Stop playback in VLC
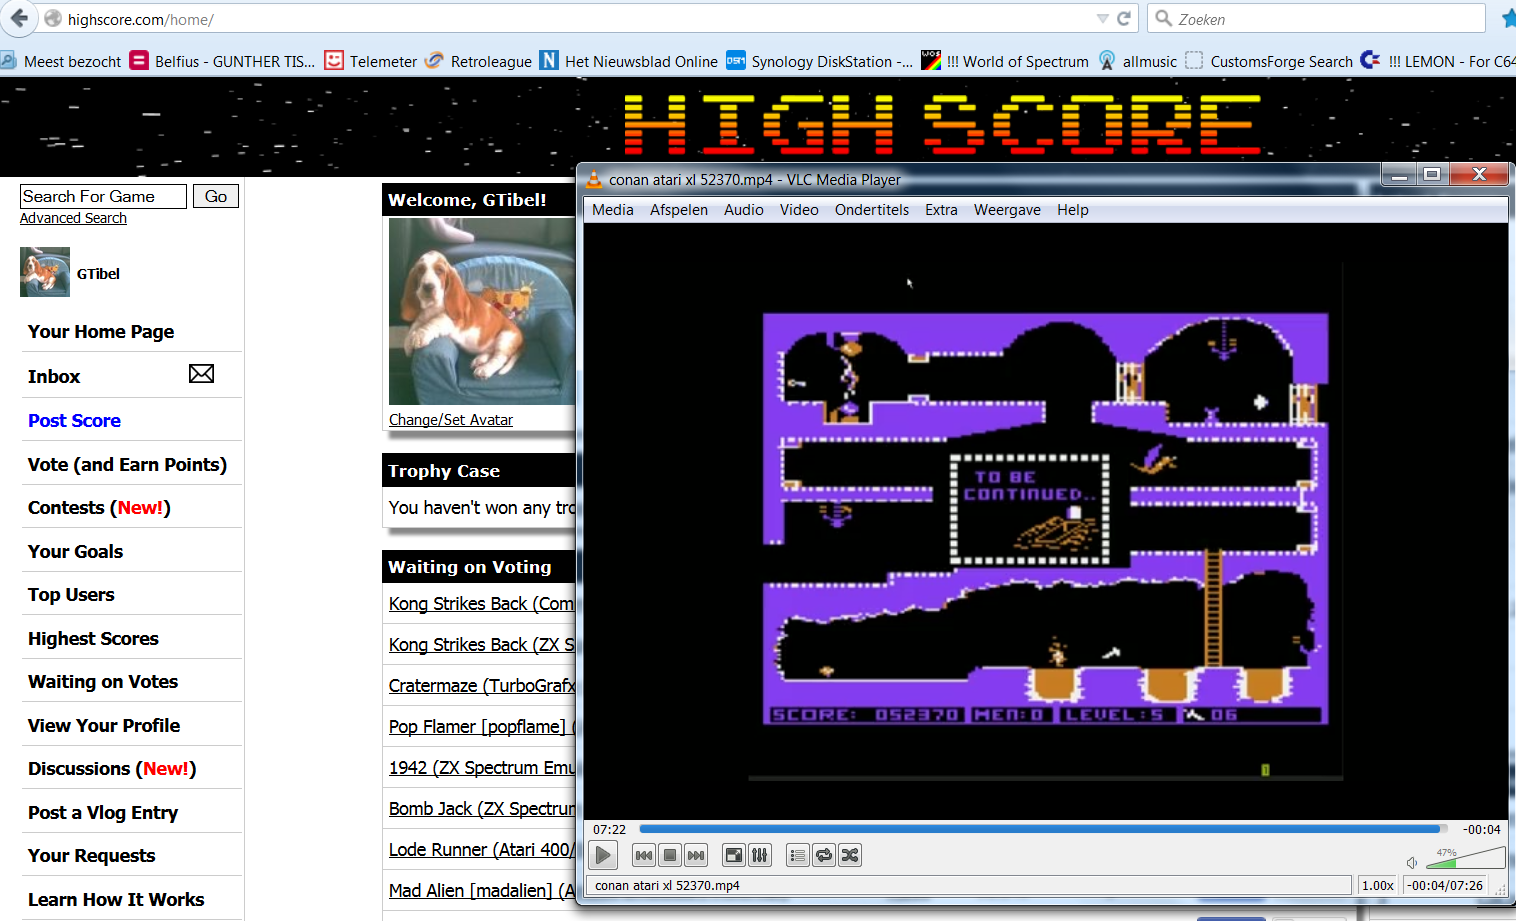The height and width of the screenshot is (921, 1516). 670,855
